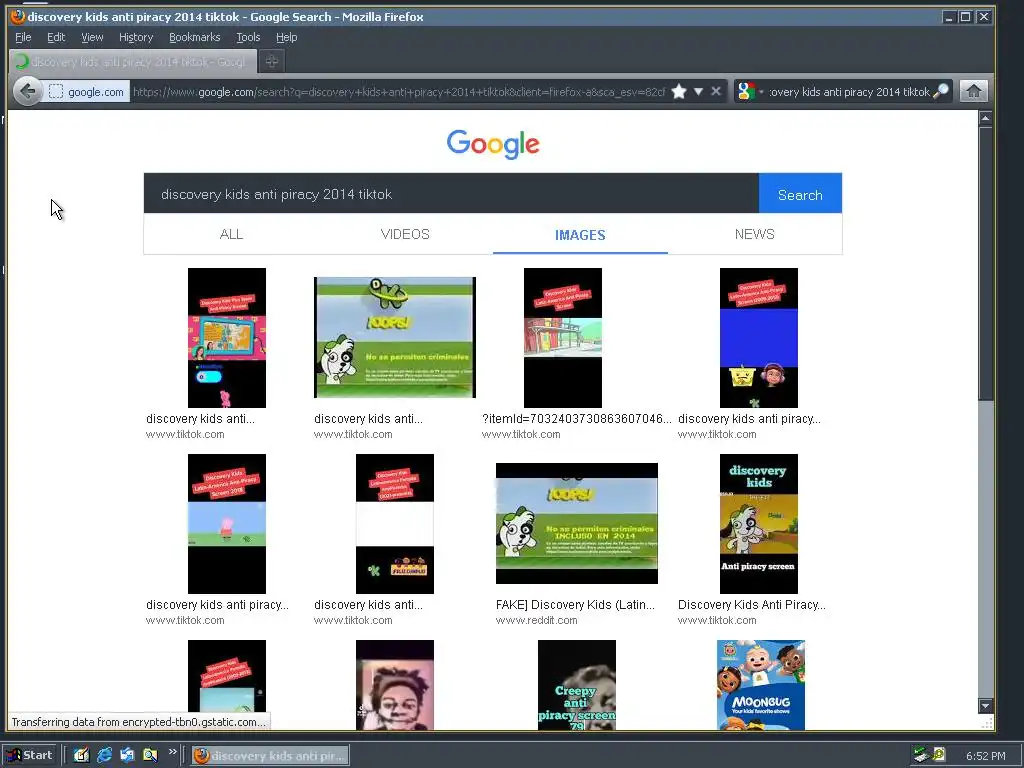1024x768 pixels.
Task: Switch to the VIDEOS results tab
Action: [405, 234]
